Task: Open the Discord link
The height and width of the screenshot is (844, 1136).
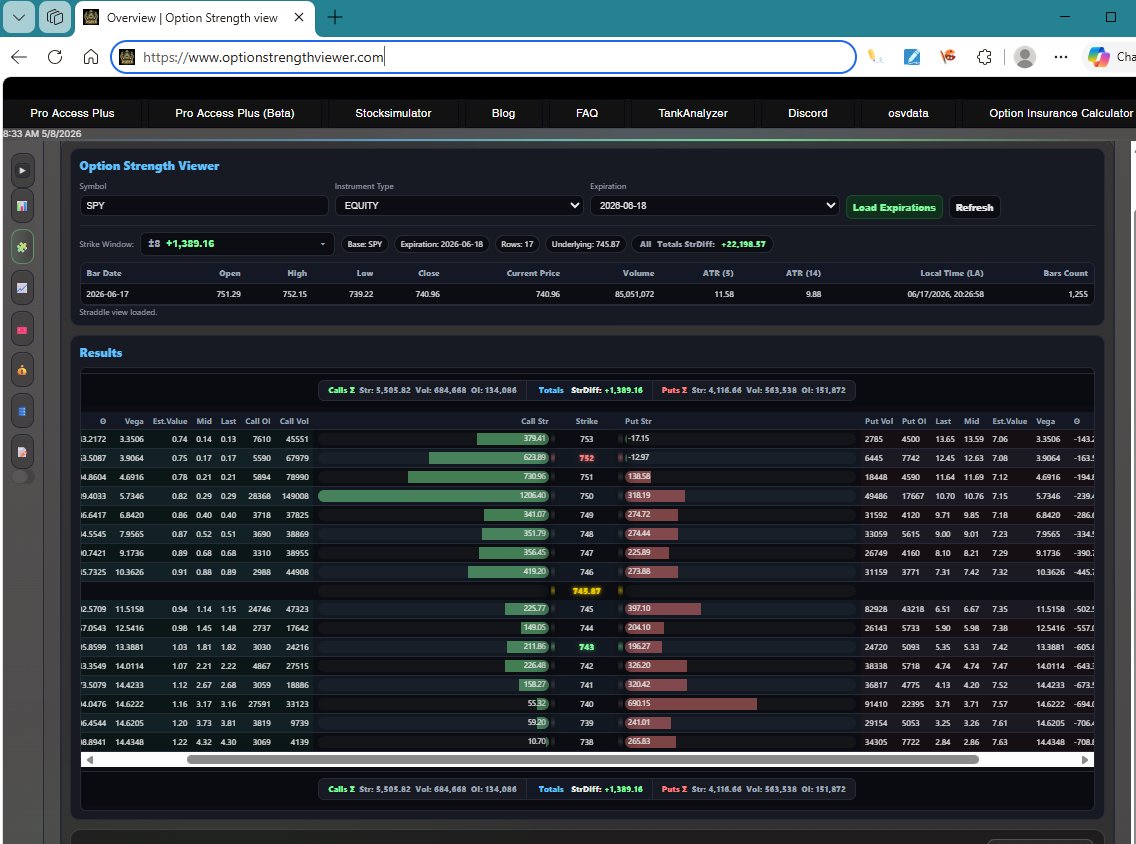Action: (x=808, y=113)
